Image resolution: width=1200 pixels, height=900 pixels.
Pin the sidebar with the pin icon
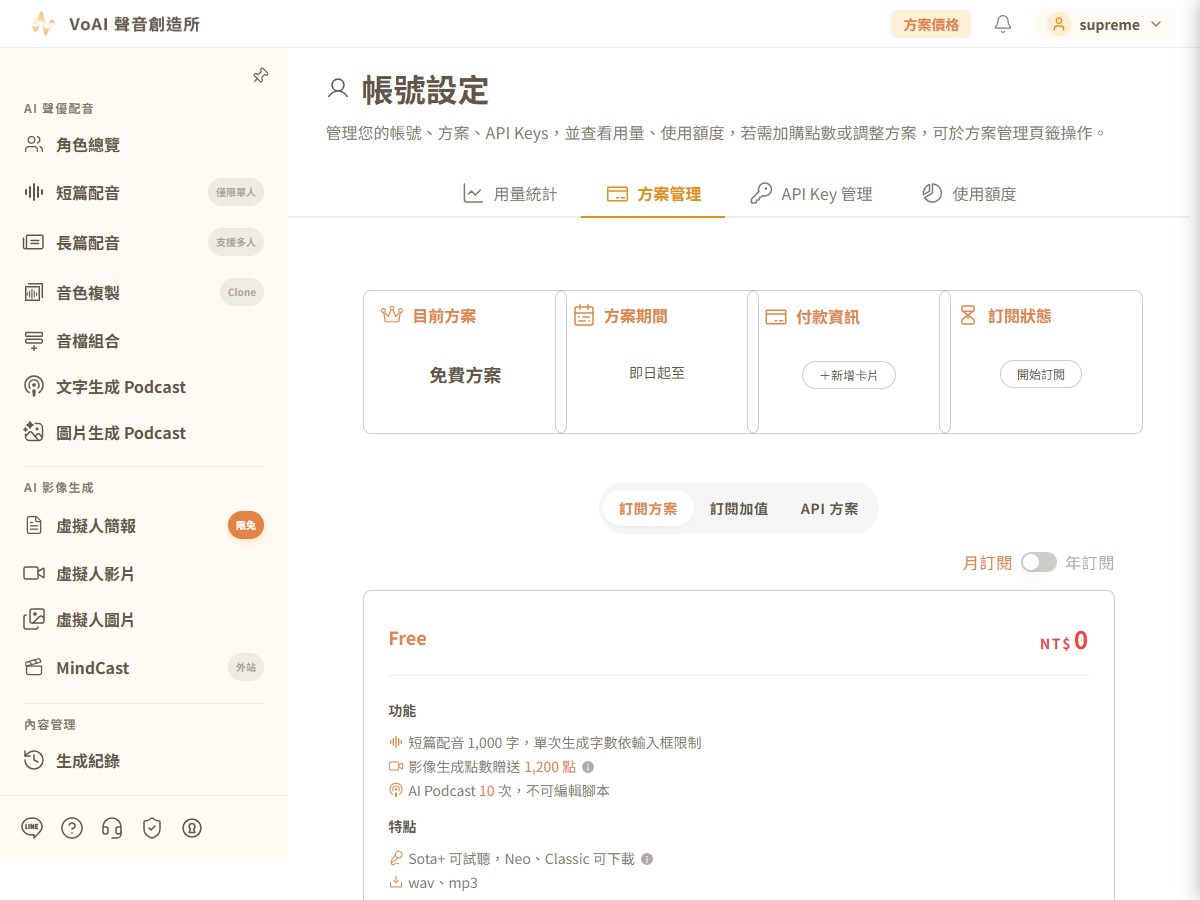coord(260,75)
